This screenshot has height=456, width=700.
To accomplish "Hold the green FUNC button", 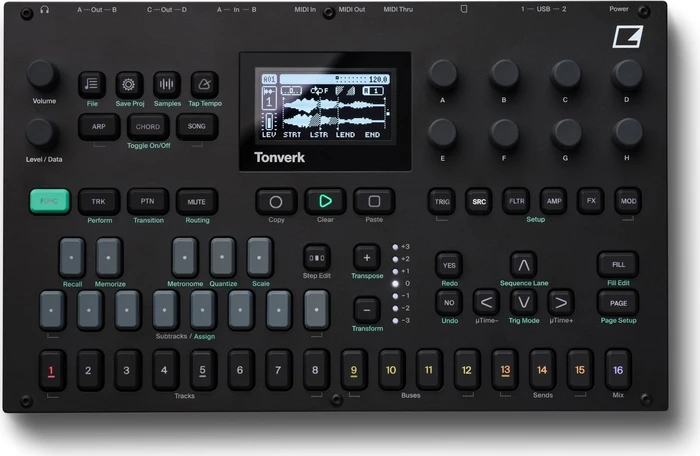I will coord(50,201).
